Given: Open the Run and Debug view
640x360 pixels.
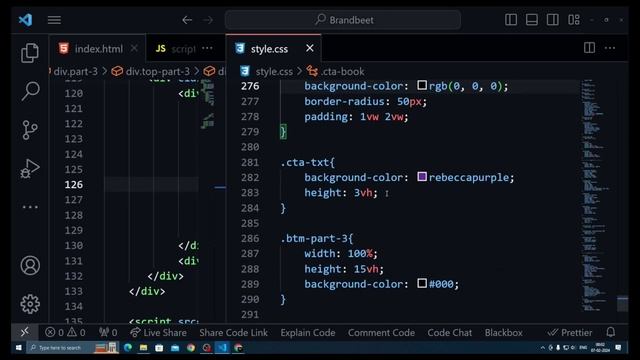Looking at the screenshot, I should click(30, 168).
